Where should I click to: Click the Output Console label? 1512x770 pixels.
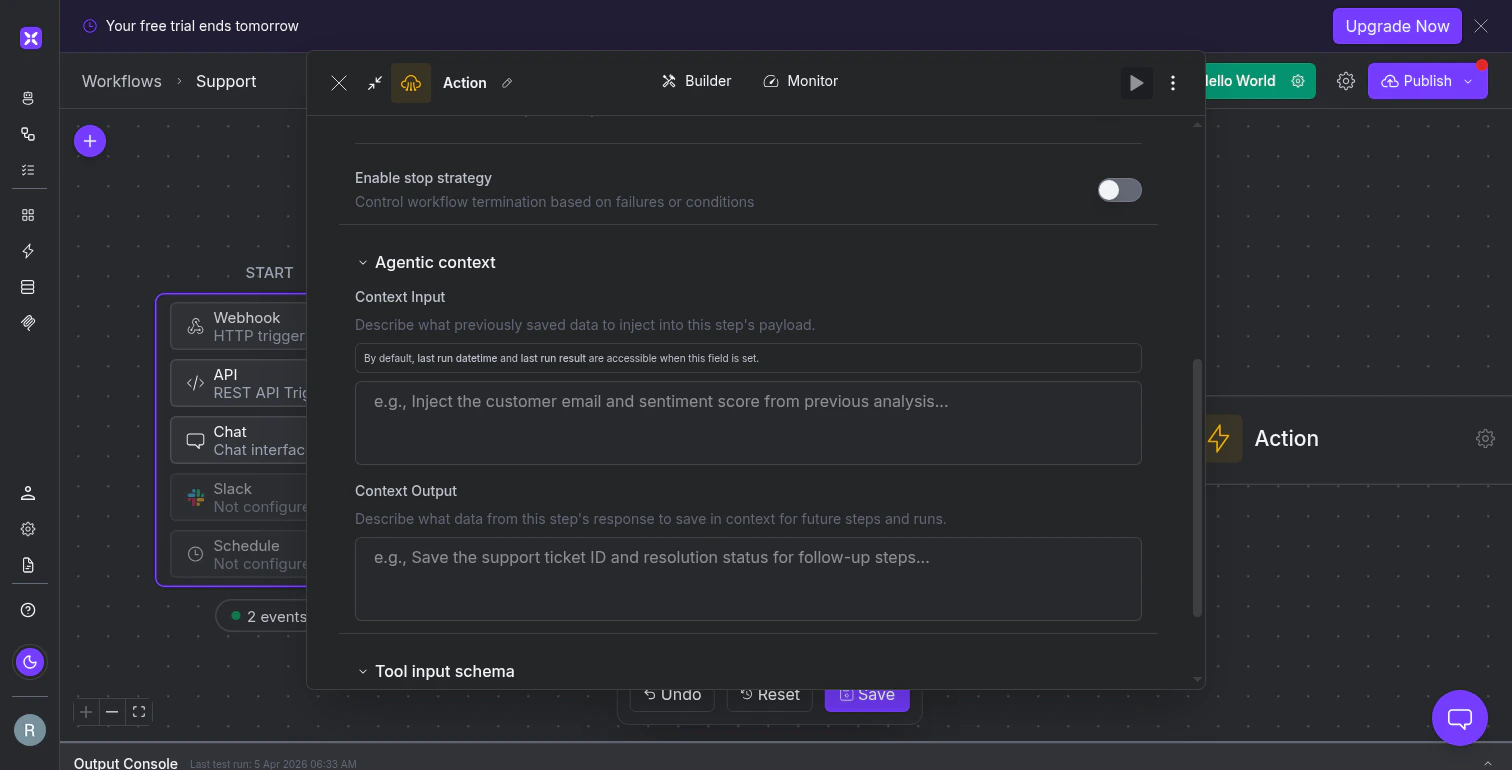tap(126, 763)
